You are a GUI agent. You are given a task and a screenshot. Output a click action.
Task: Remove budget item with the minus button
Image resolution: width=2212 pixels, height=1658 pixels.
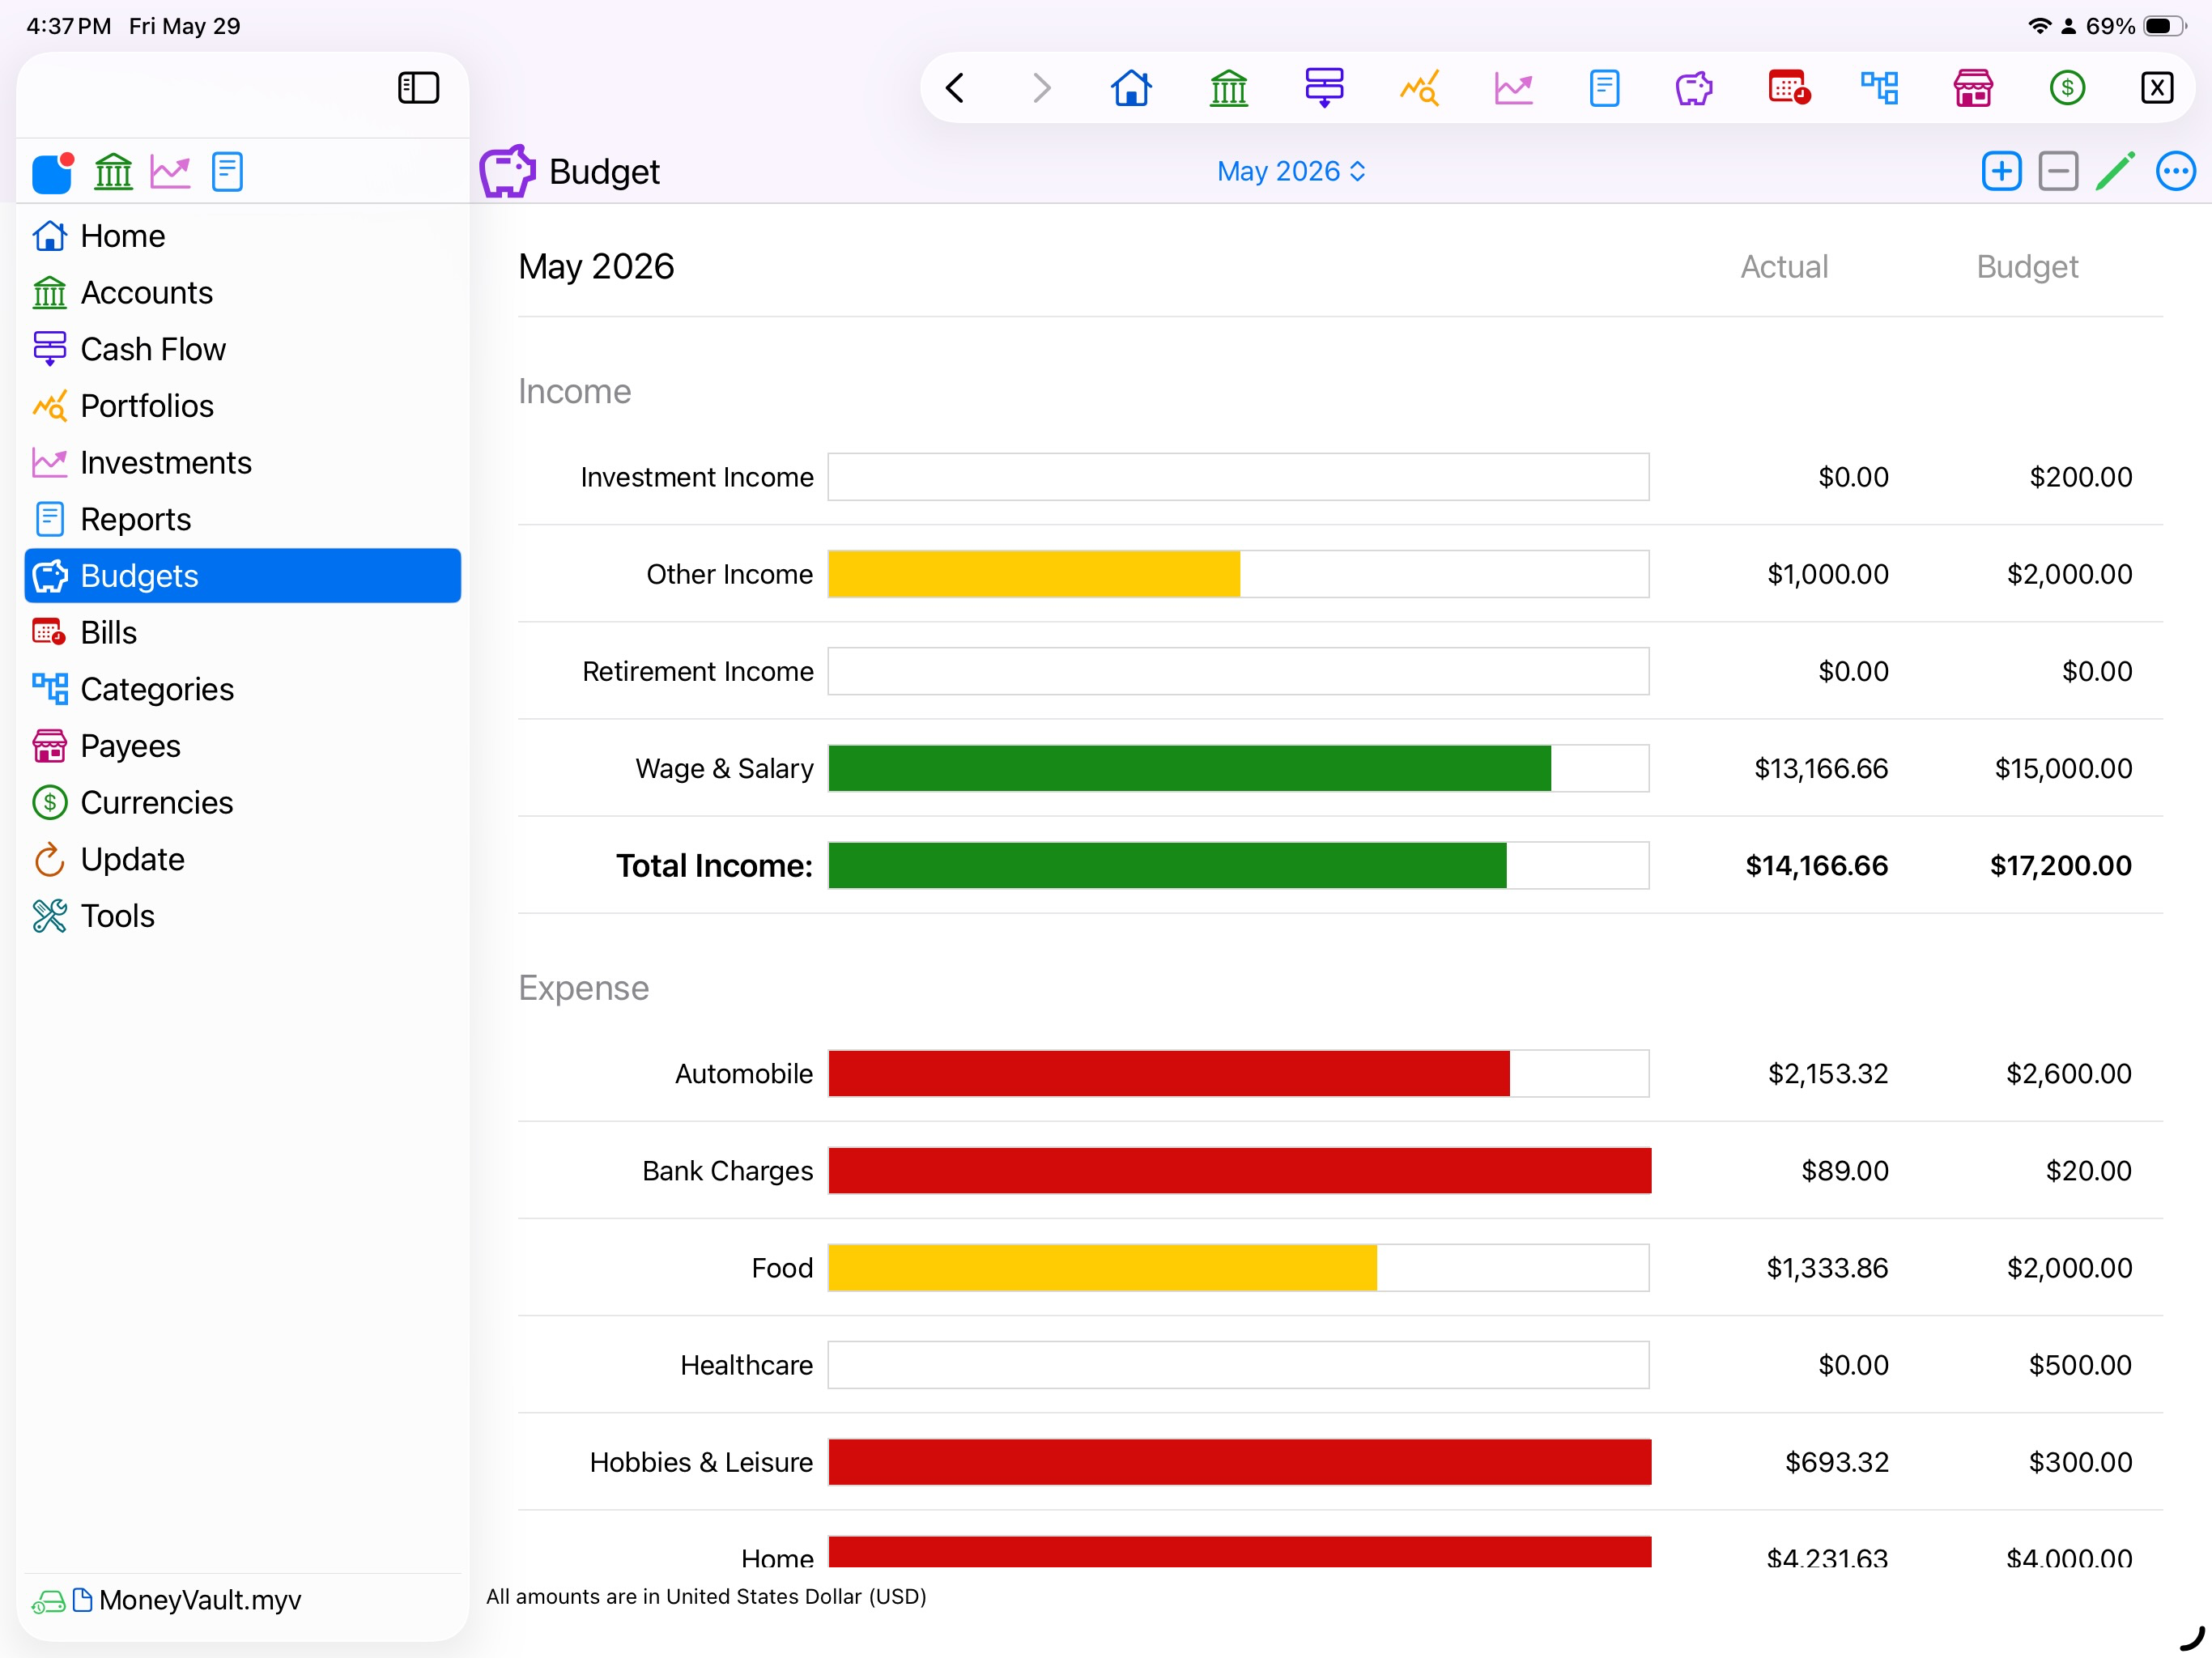point(2058,172)
